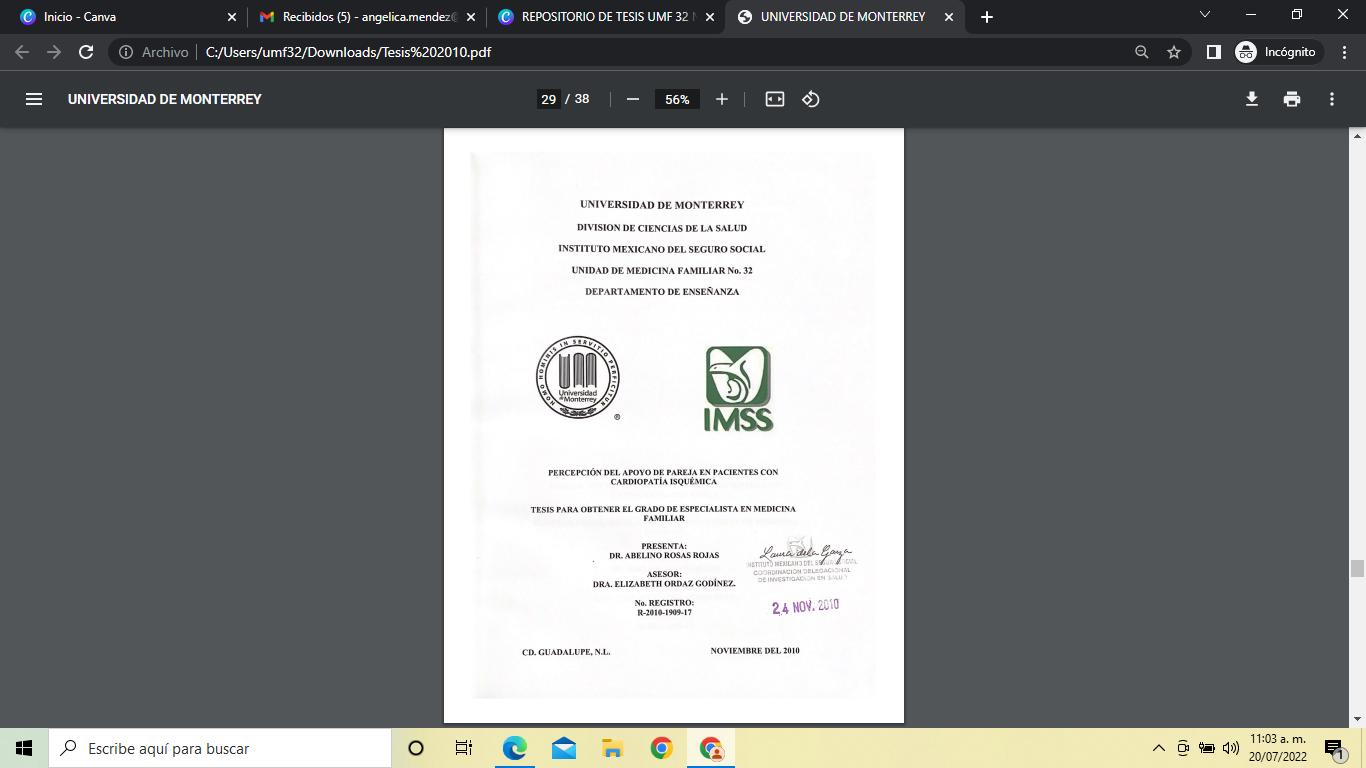Click the Universidad de Monterrey seal logo

coord(577,377)
